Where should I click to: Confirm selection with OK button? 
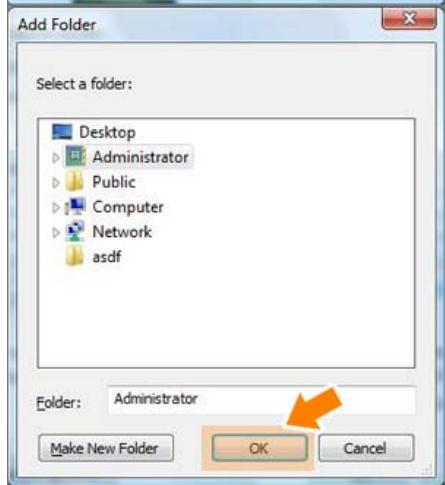pyautogui.click(x=259, y=448)
